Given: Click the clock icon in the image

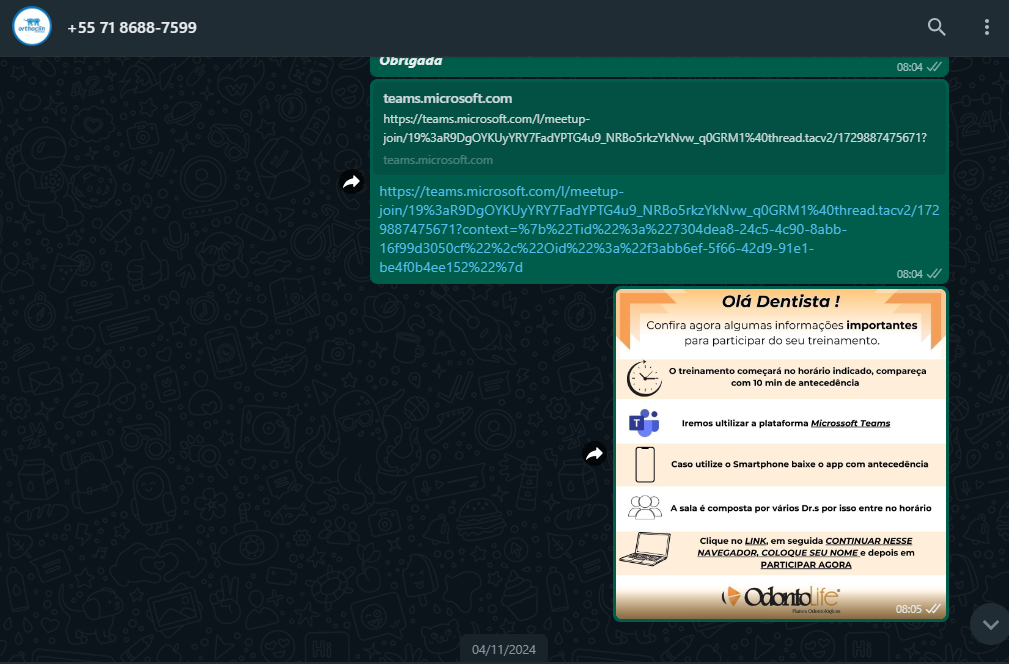Looking at the screenshot, I should pyautogui.click(x=644, y=378).
